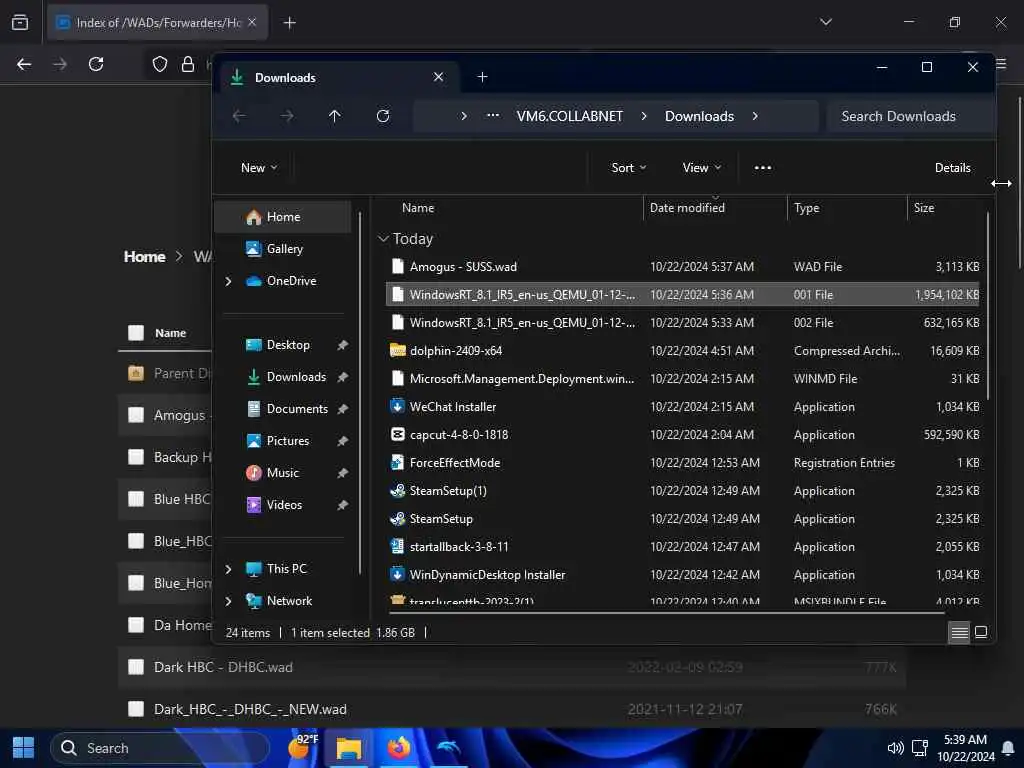Check the Dark_HBC_-_DHBC_-_NEW.wad checkbox
The image size is (1024, 768).
pos(136,709)
